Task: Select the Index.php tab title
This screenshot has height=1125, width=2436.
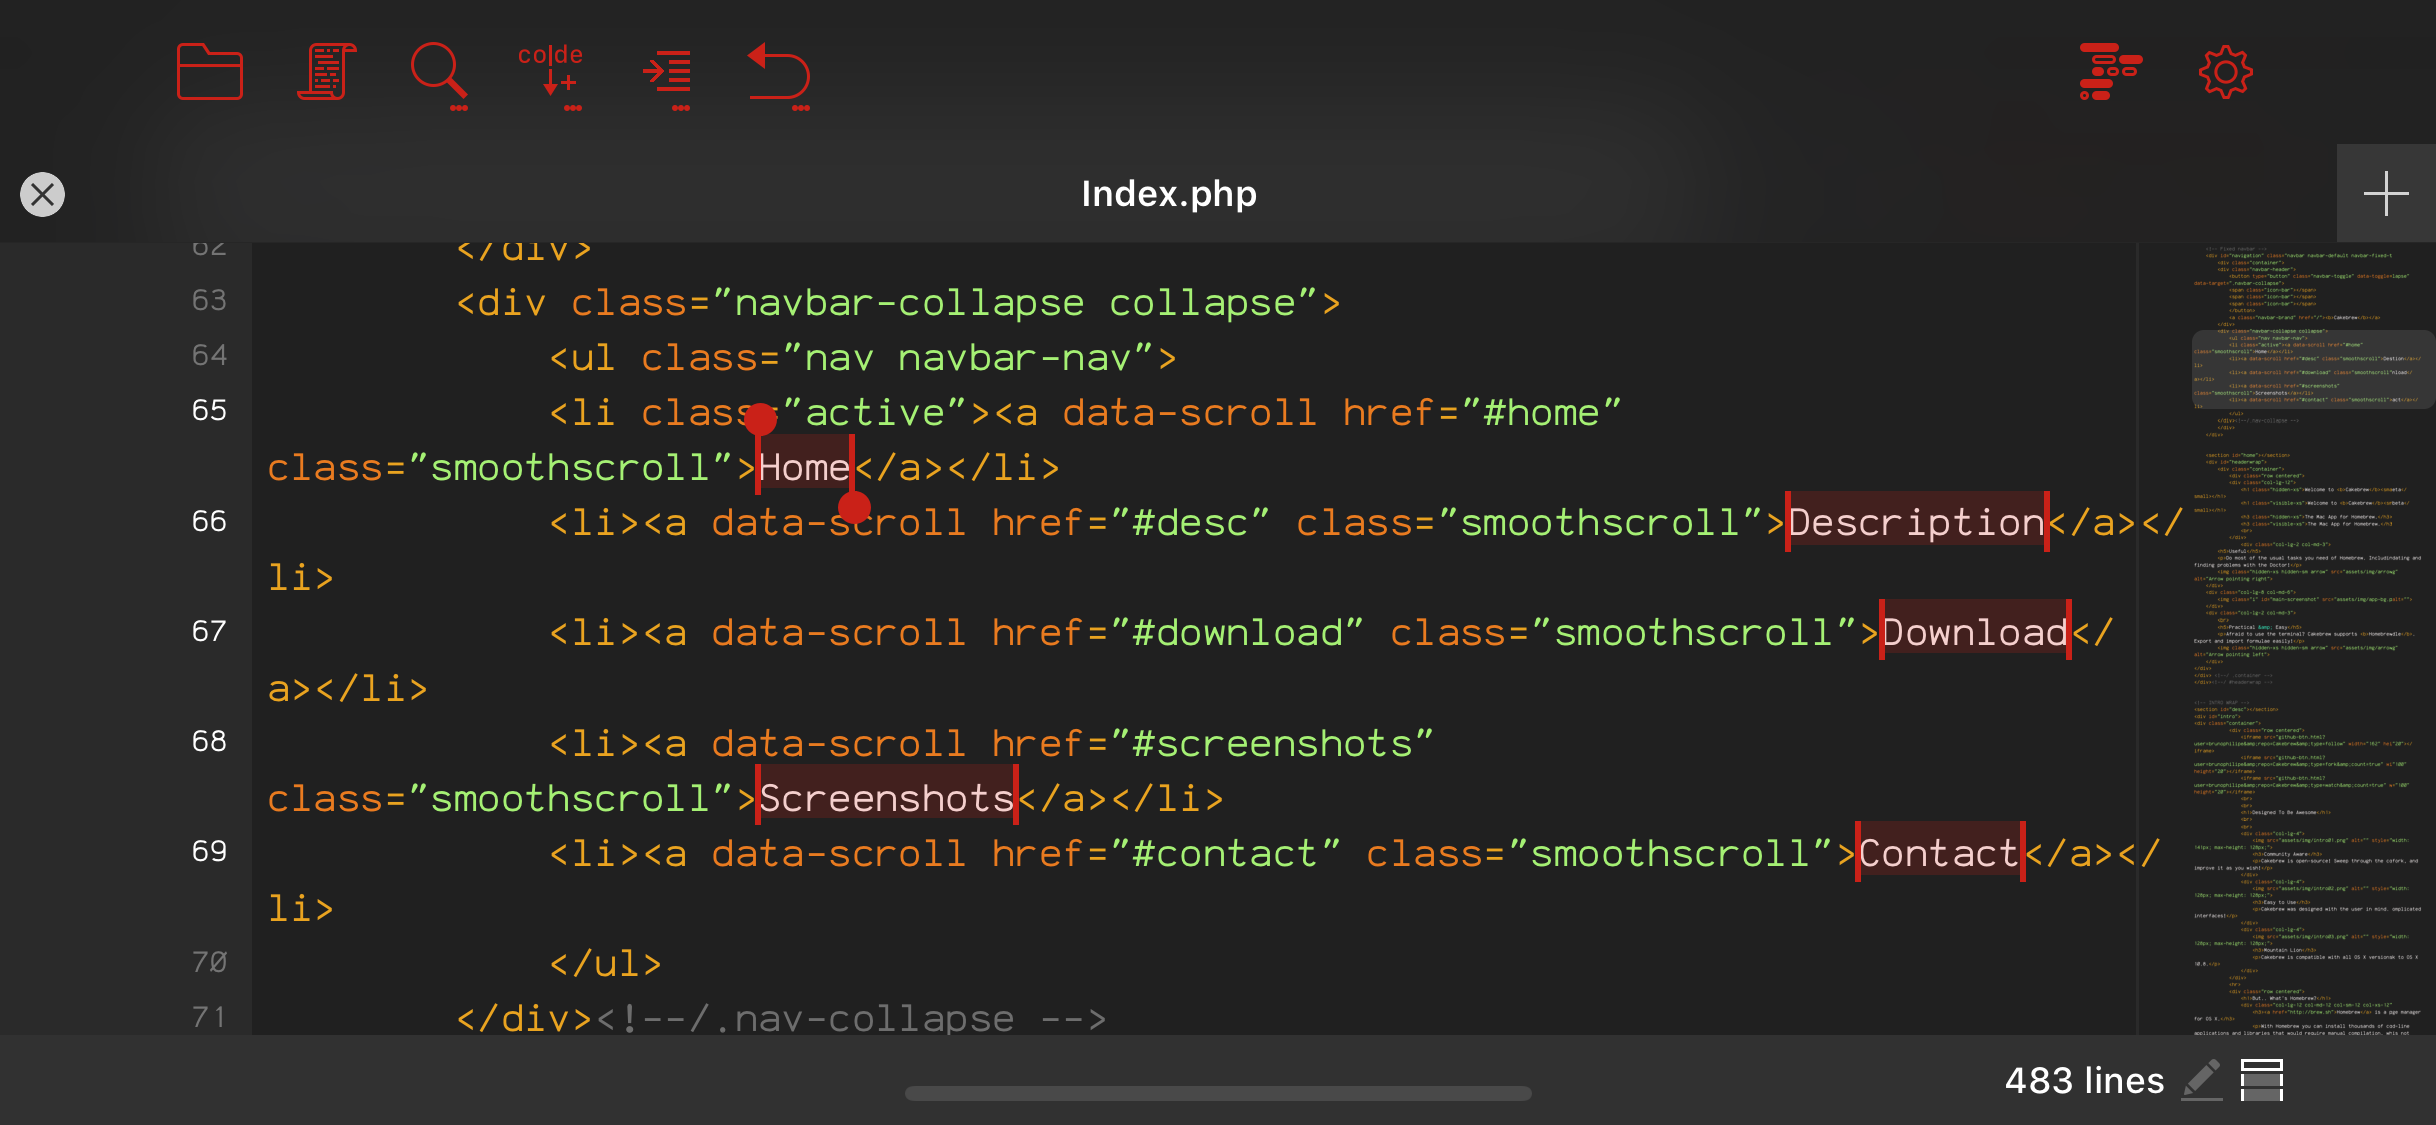Action: click(x=1168, y=194)
